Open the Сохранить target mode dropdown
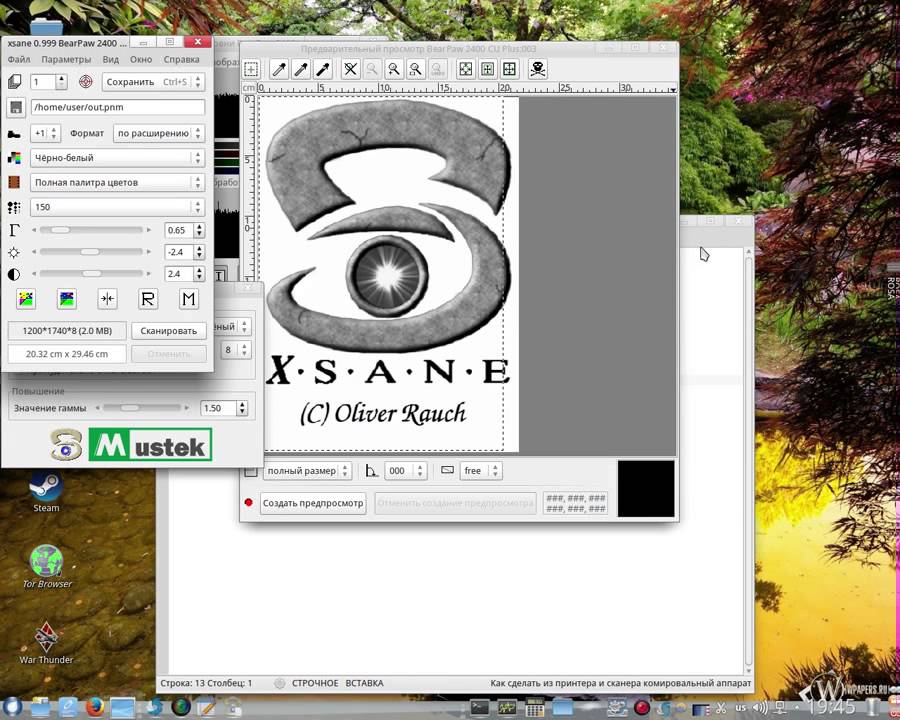Viewport: 900px width, 720px height. coord(153,82)
